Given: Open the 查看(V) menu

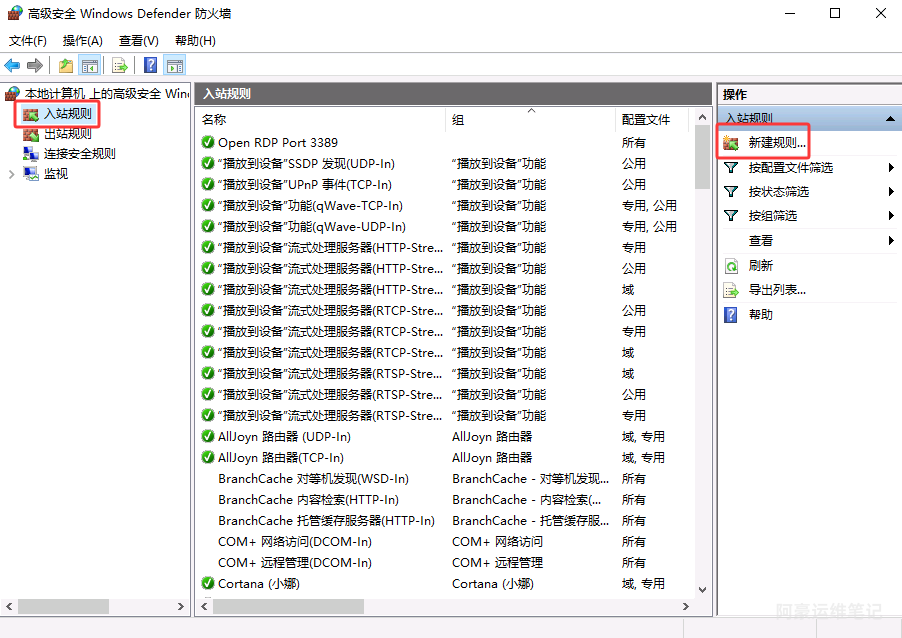Looking at the screenshot, I should click(x=138, y=41).
